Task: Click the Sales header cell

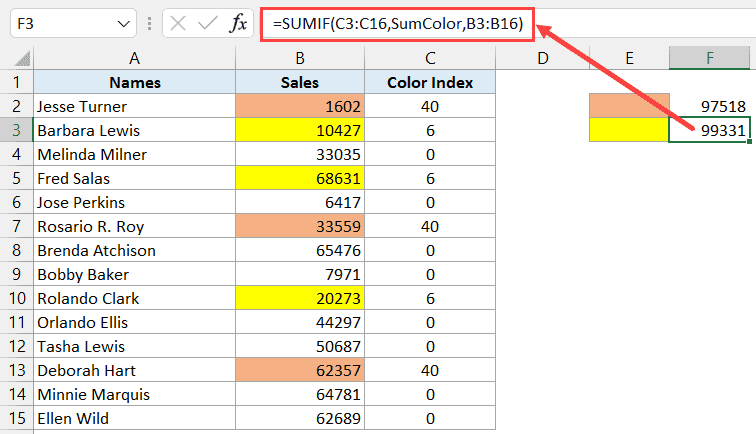Action: tap(300, 82)
